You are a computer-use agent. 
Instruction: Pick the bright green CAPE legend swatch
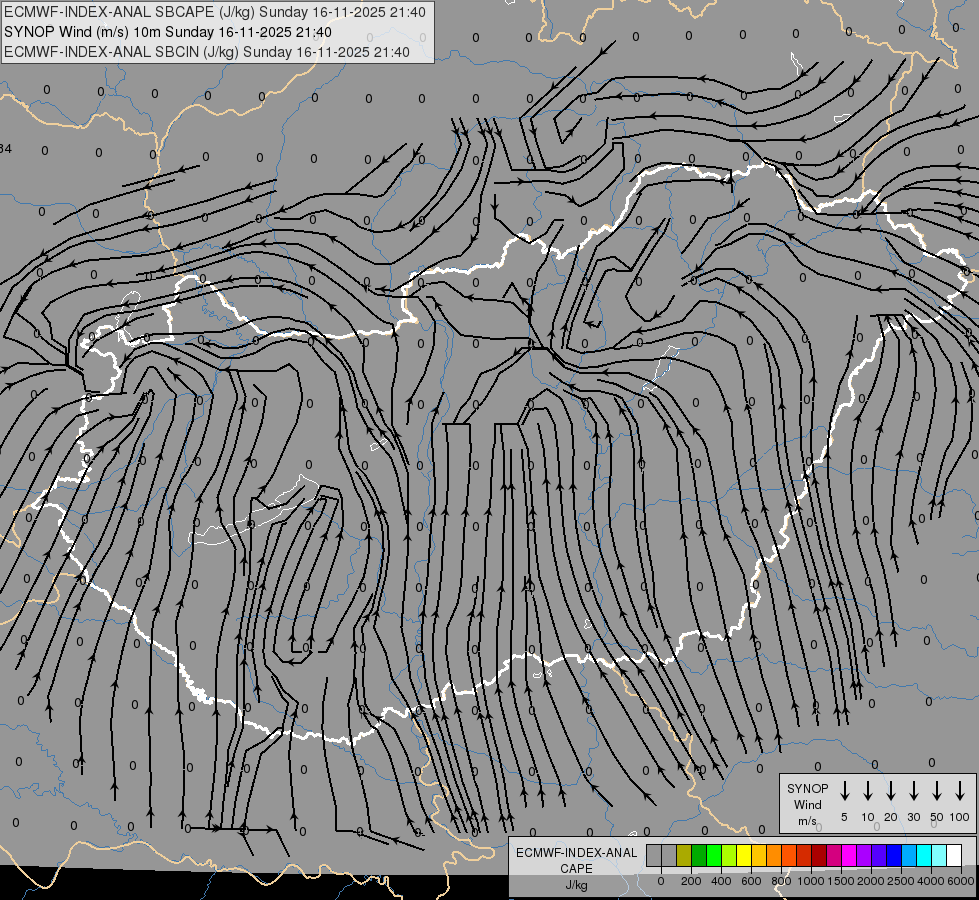point(714,855)
